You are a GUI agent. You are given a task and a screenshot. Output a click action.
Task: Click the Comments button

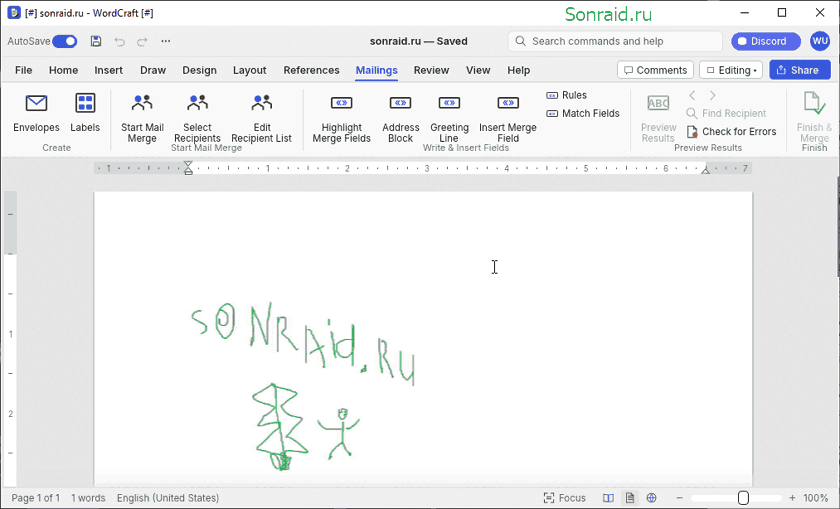point(655,70)
